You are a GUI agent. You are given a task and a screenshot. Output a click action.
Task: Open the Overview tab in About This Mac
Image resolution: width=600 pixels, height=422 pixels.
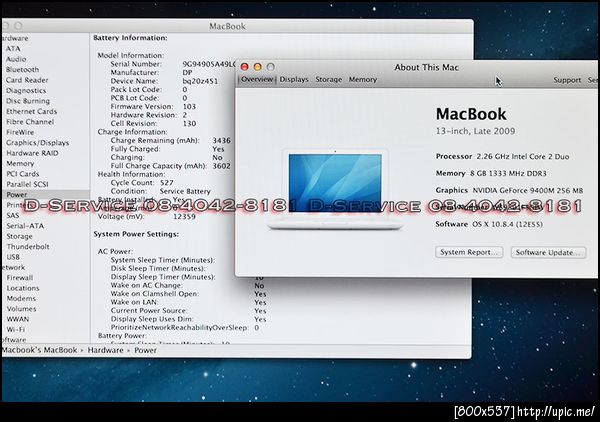[257, 79]
